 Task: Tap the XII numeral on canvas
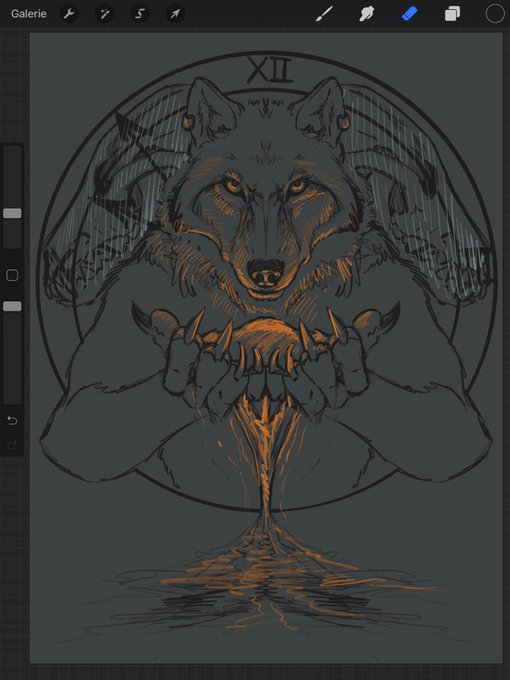[269, 70]
